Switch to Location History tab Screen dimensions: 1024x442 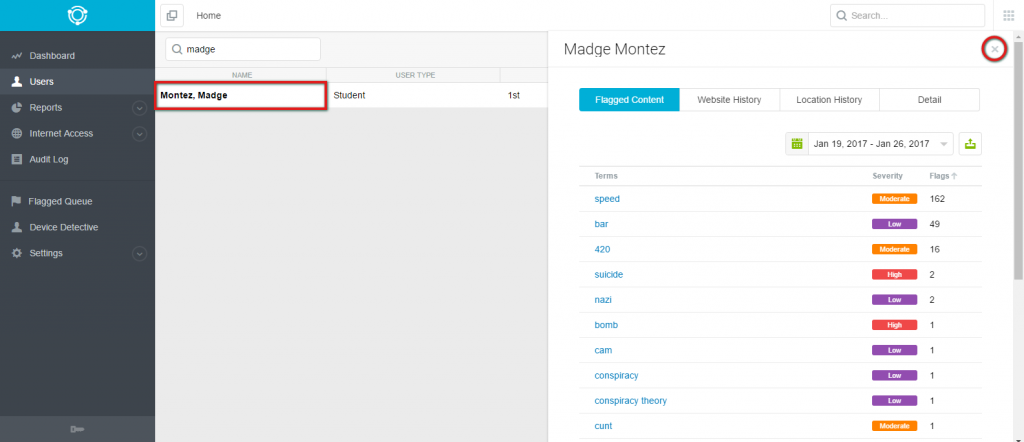829,100
